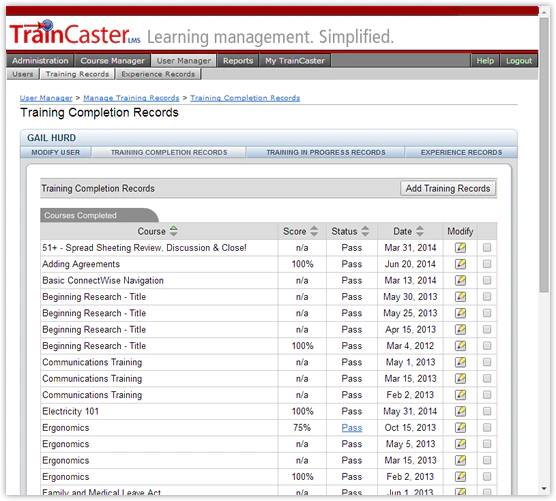Open the Reports menu tab
The image size is (556, 501).
(238, 61)
